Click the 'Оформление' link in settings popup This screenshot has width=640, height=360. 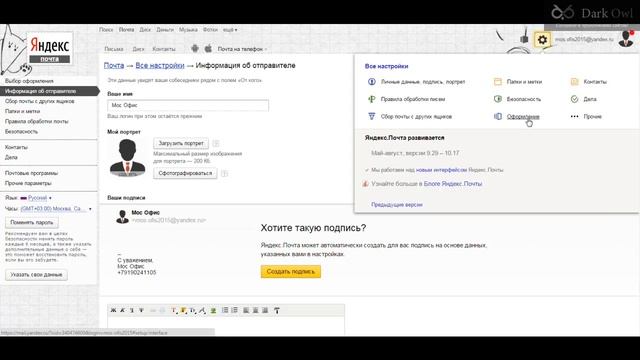(x=523, y=116)
